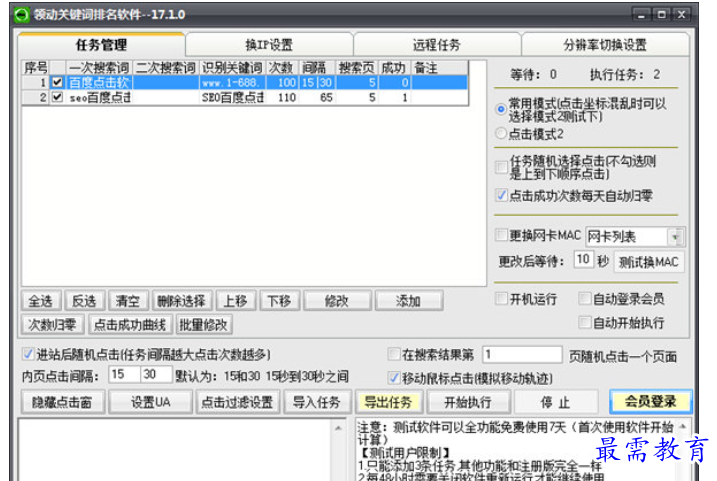
Task: Click the 次数归零 button
Action: 53,324
